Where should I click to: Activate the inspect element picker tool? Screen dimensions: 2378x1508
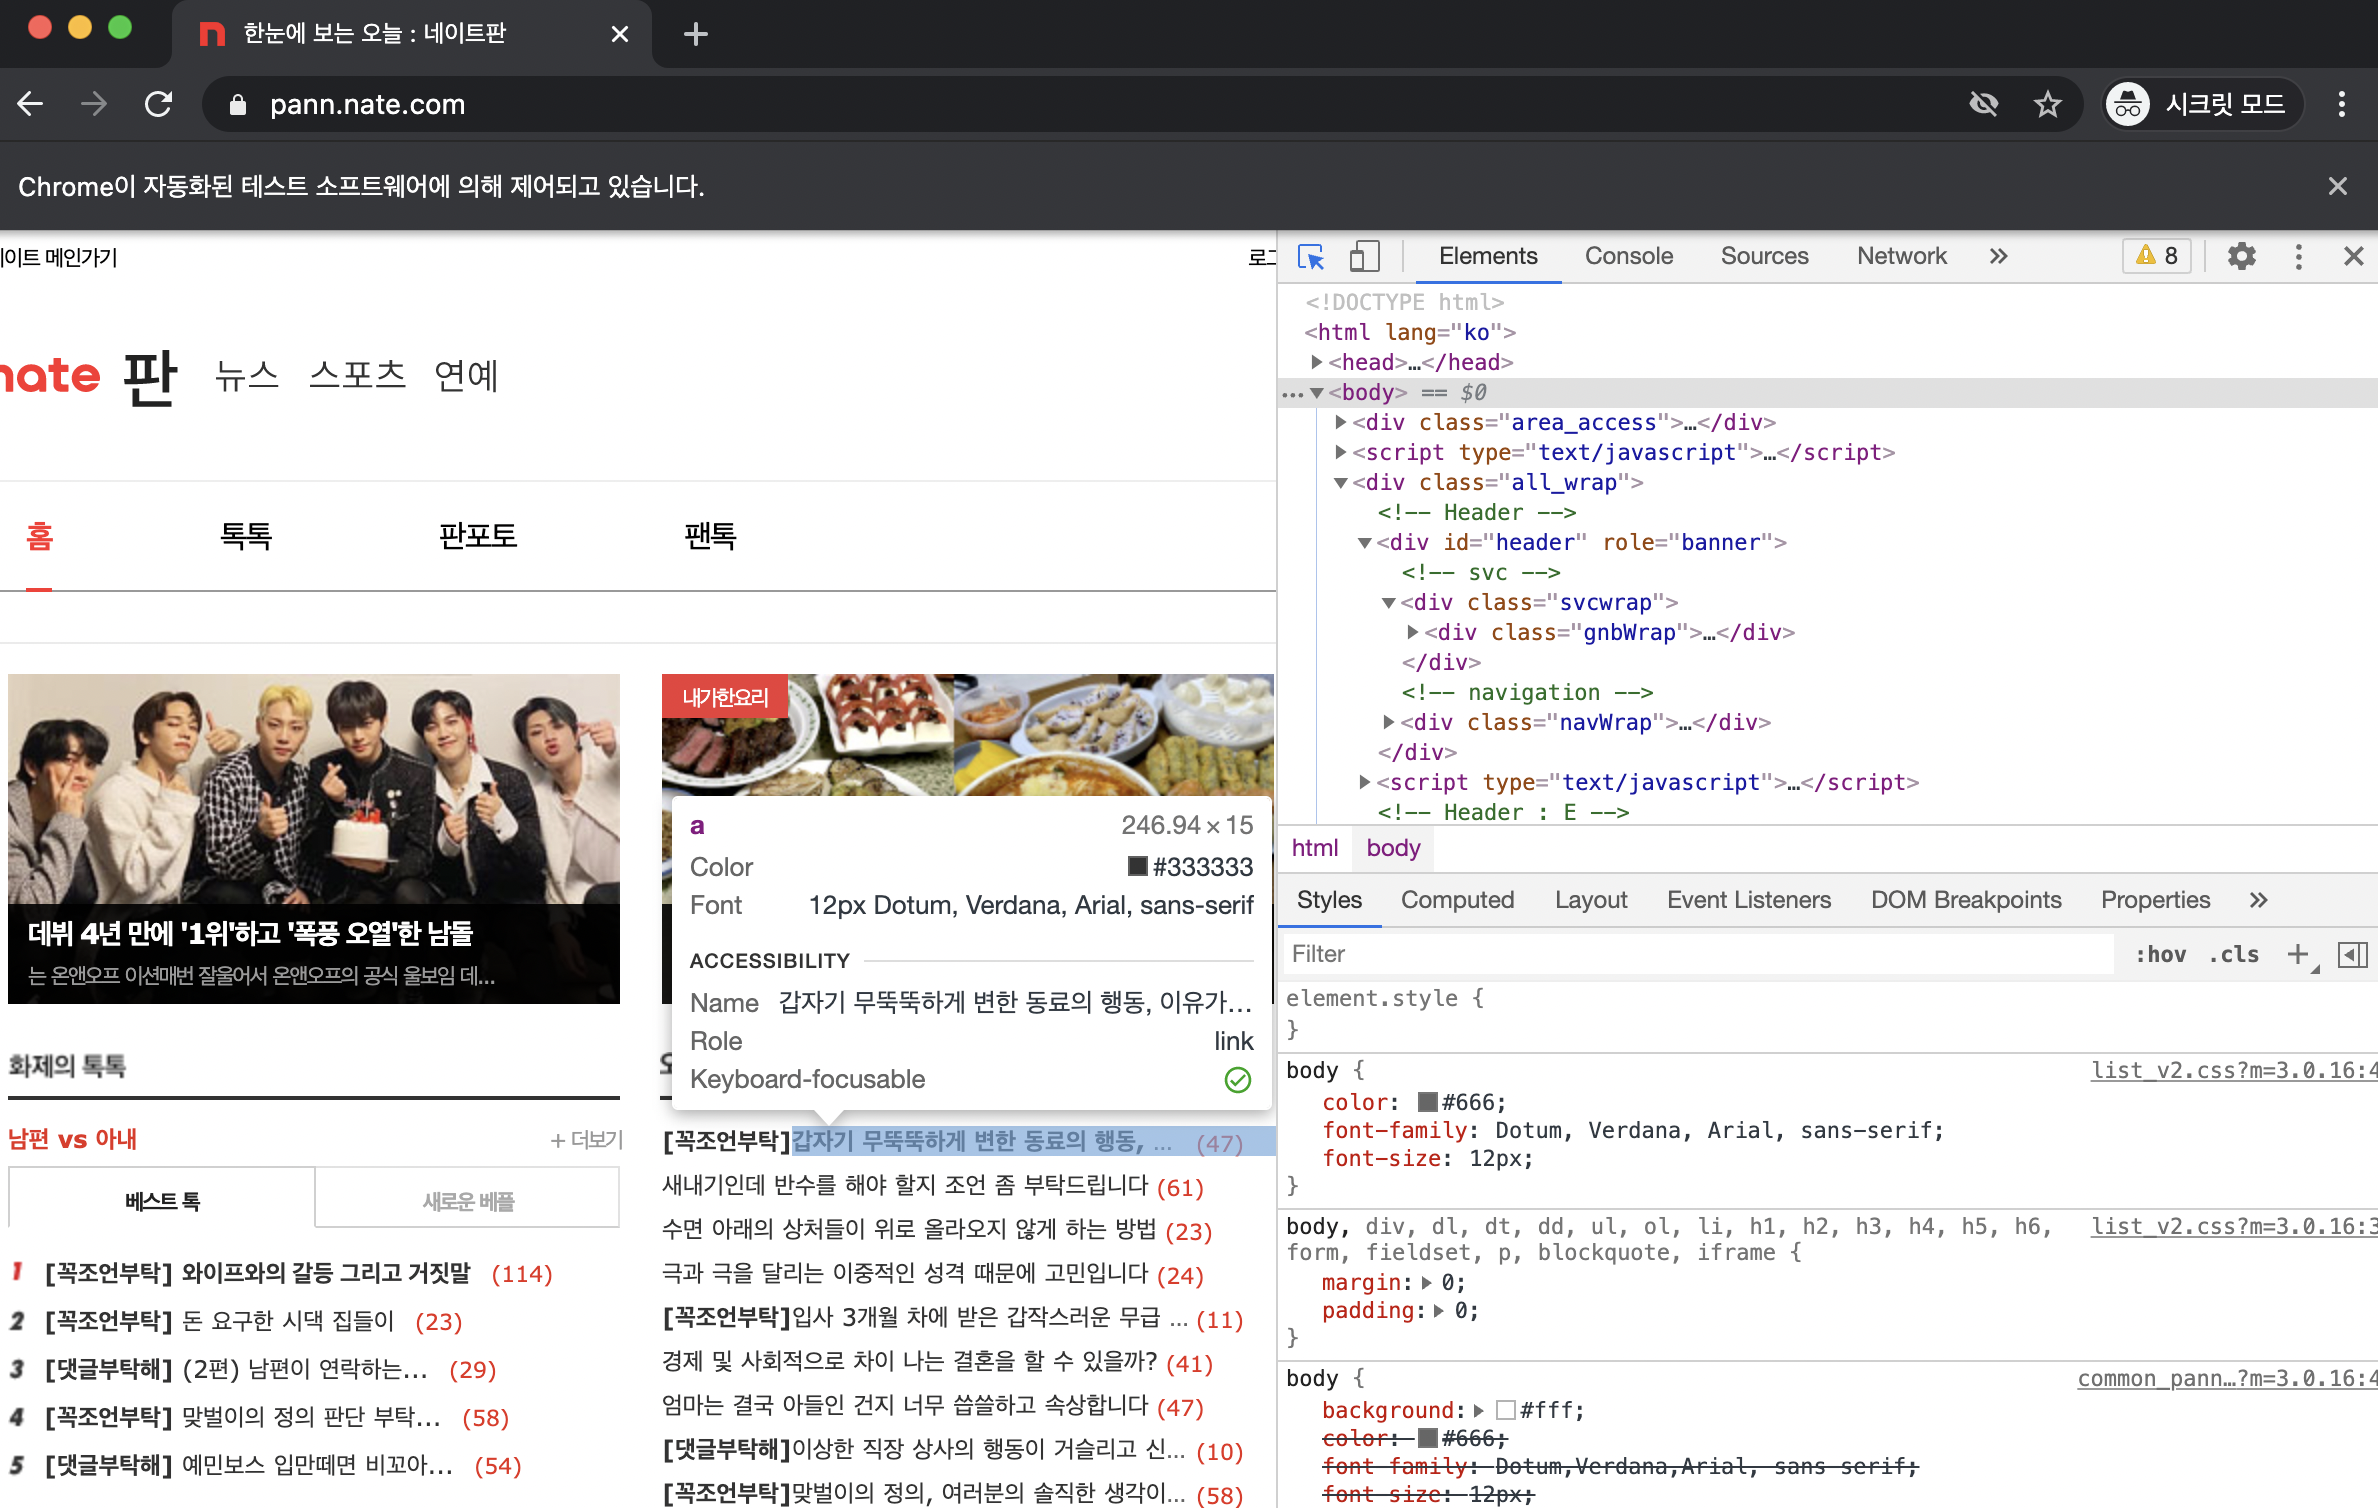click(x=1311, y=257)
